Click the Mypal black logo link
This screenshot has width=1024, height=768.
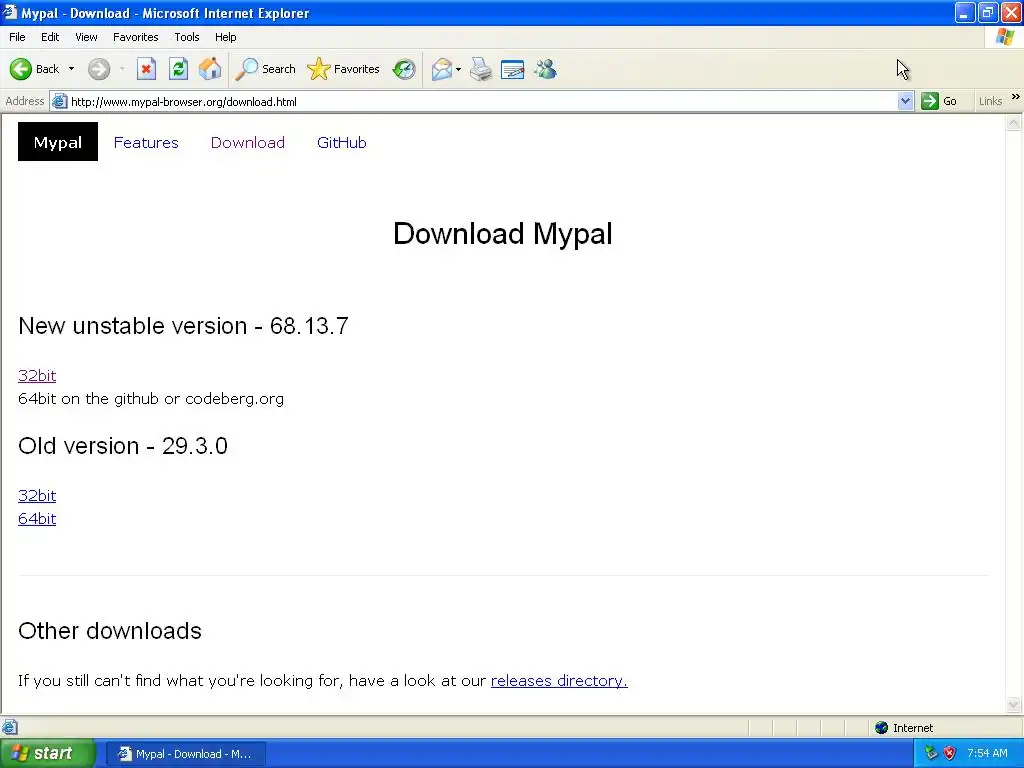click(x=57, y=142)
